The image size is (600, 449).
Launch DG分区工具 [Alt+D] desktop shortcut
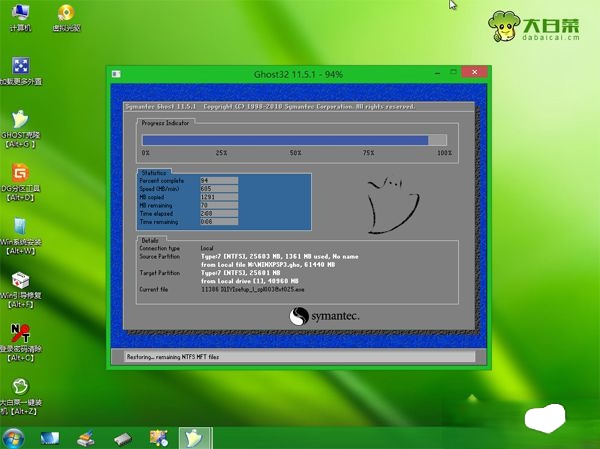(x=20, y=183)
